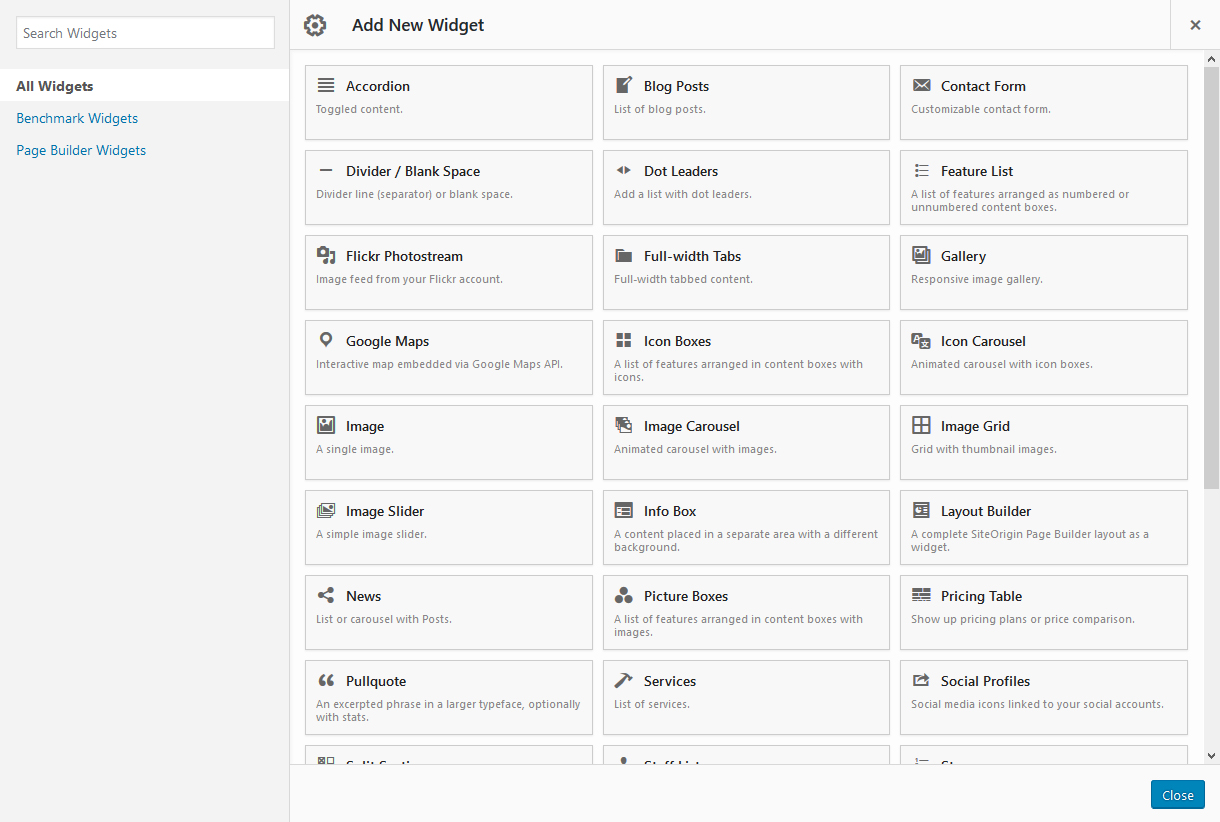Click the Social Profiles share icon
The height and width of the screenshot is (822, 1220).
pos(921,681)
